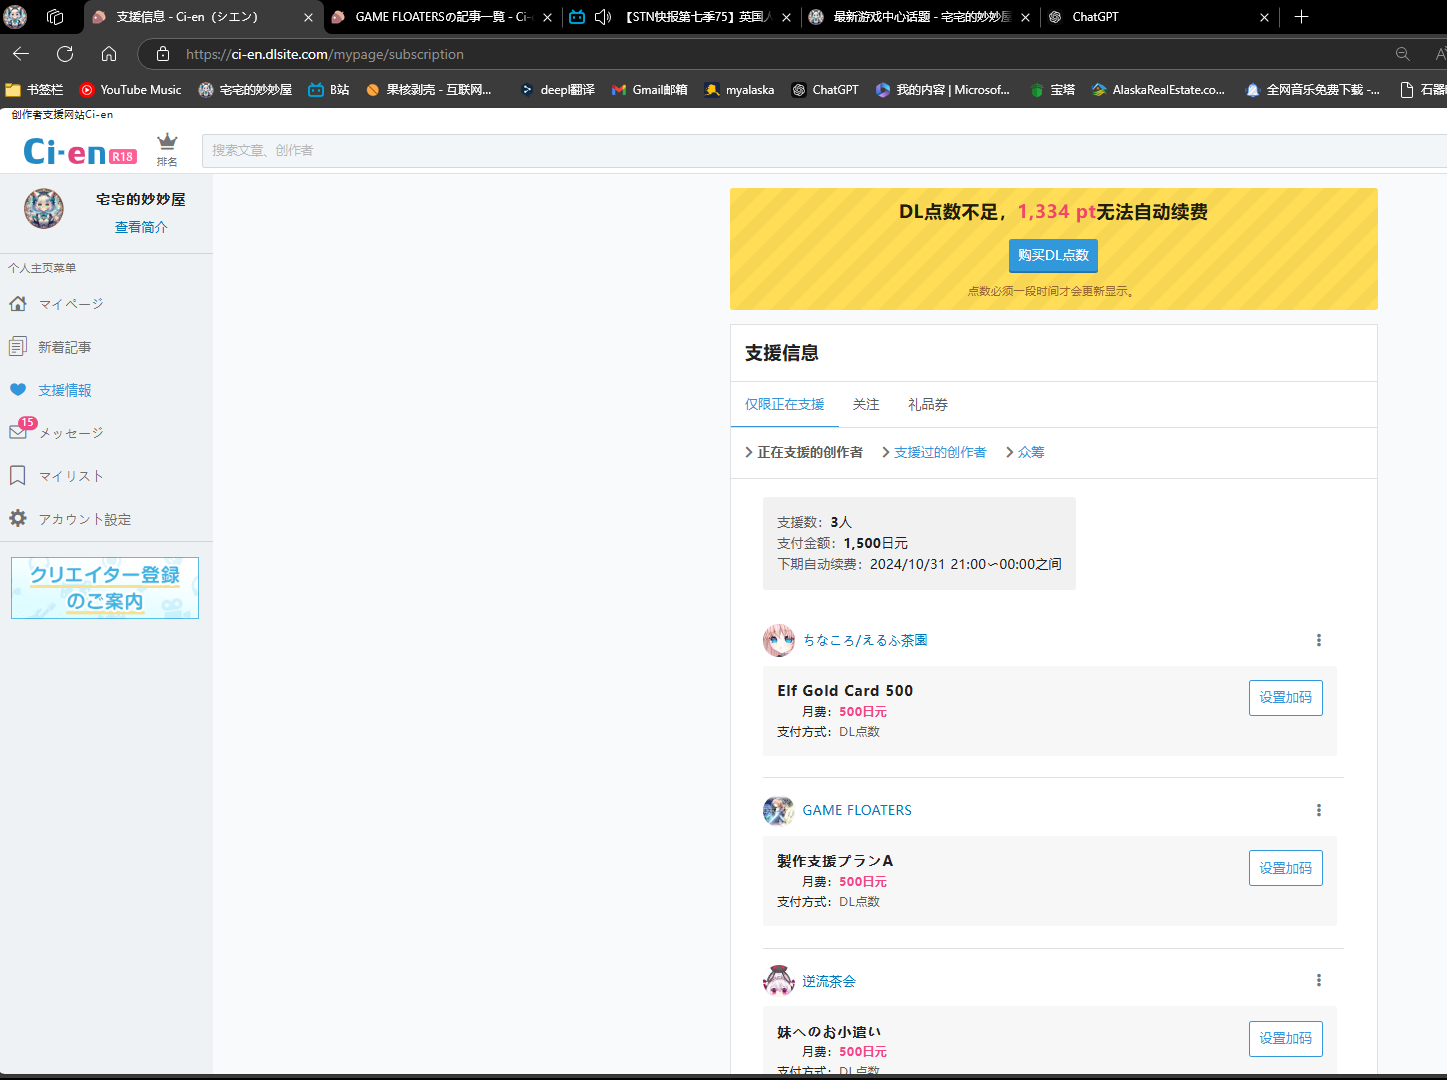Click GAME FLOATERS creator avatar

779,810
